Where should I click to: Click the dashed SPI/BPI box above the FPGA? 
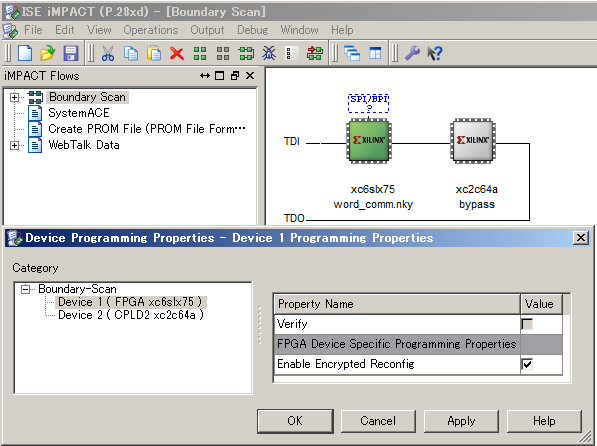369,103
